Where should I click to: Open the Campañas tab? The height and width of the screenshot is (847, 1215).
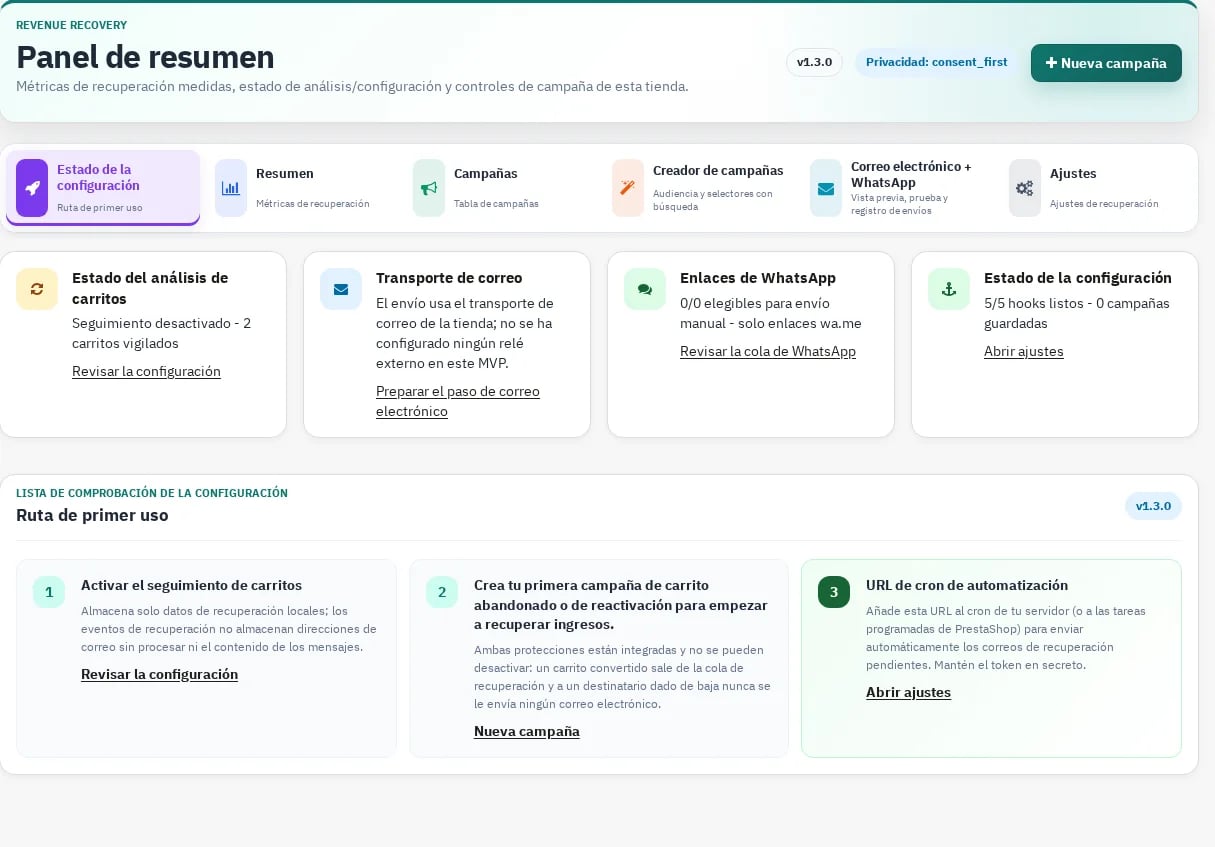pos(500,188)
